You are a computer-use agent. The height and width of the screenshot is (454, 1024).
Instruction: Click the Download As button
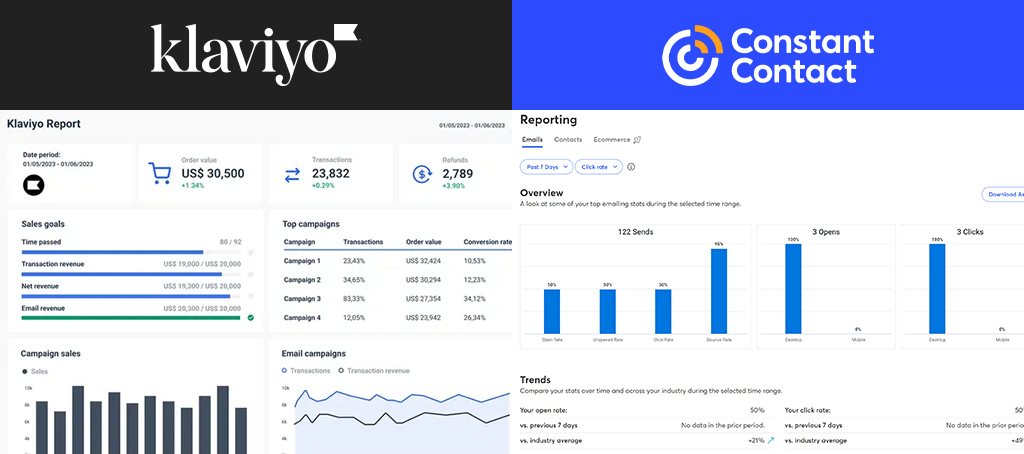(x=1002, y=194)
